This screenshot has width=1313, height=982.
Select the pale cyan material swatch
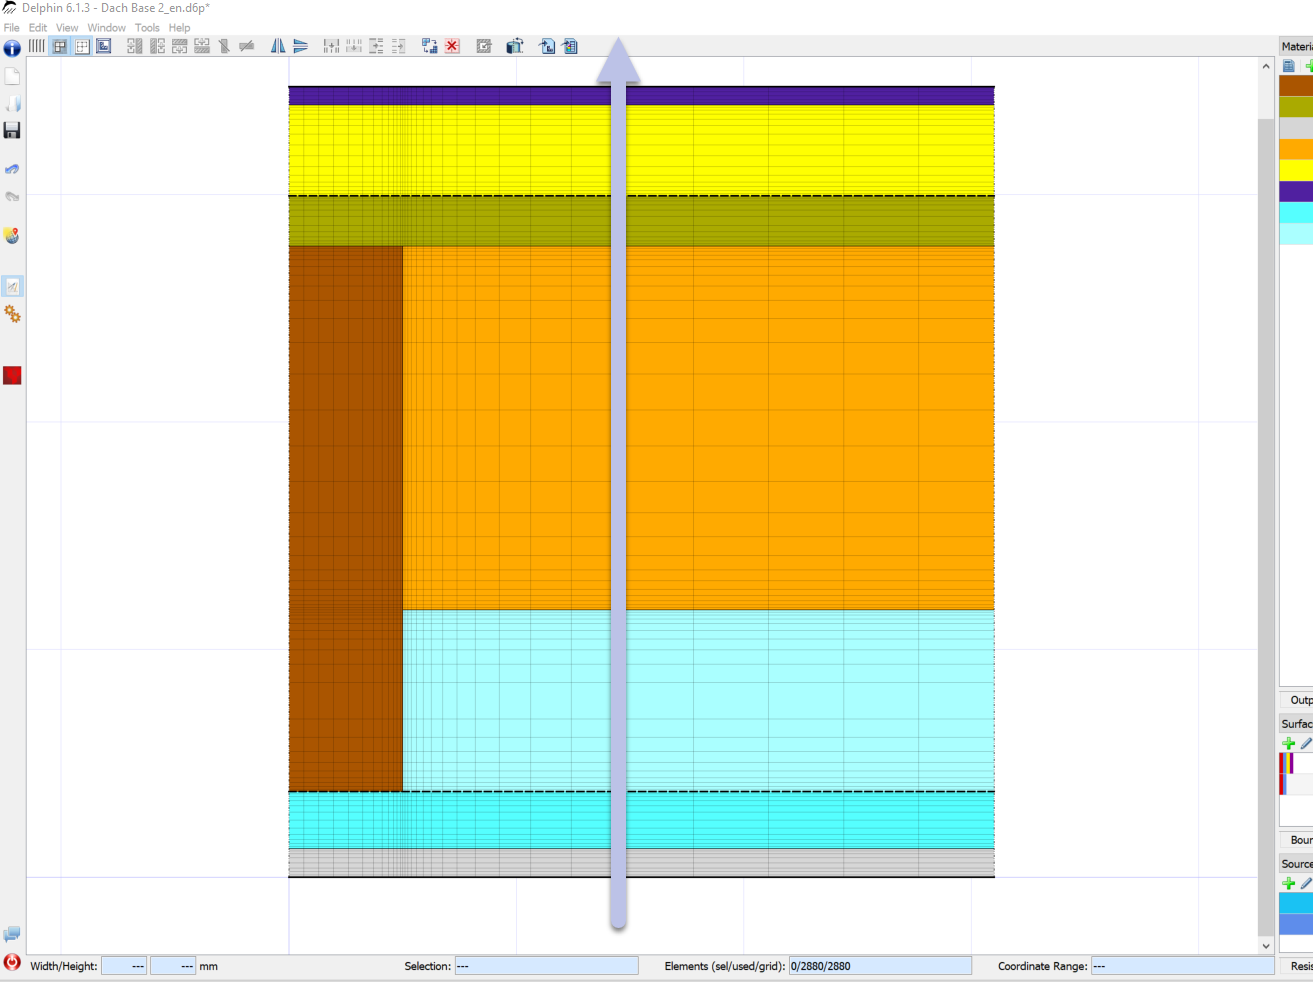click(1296, 233)
